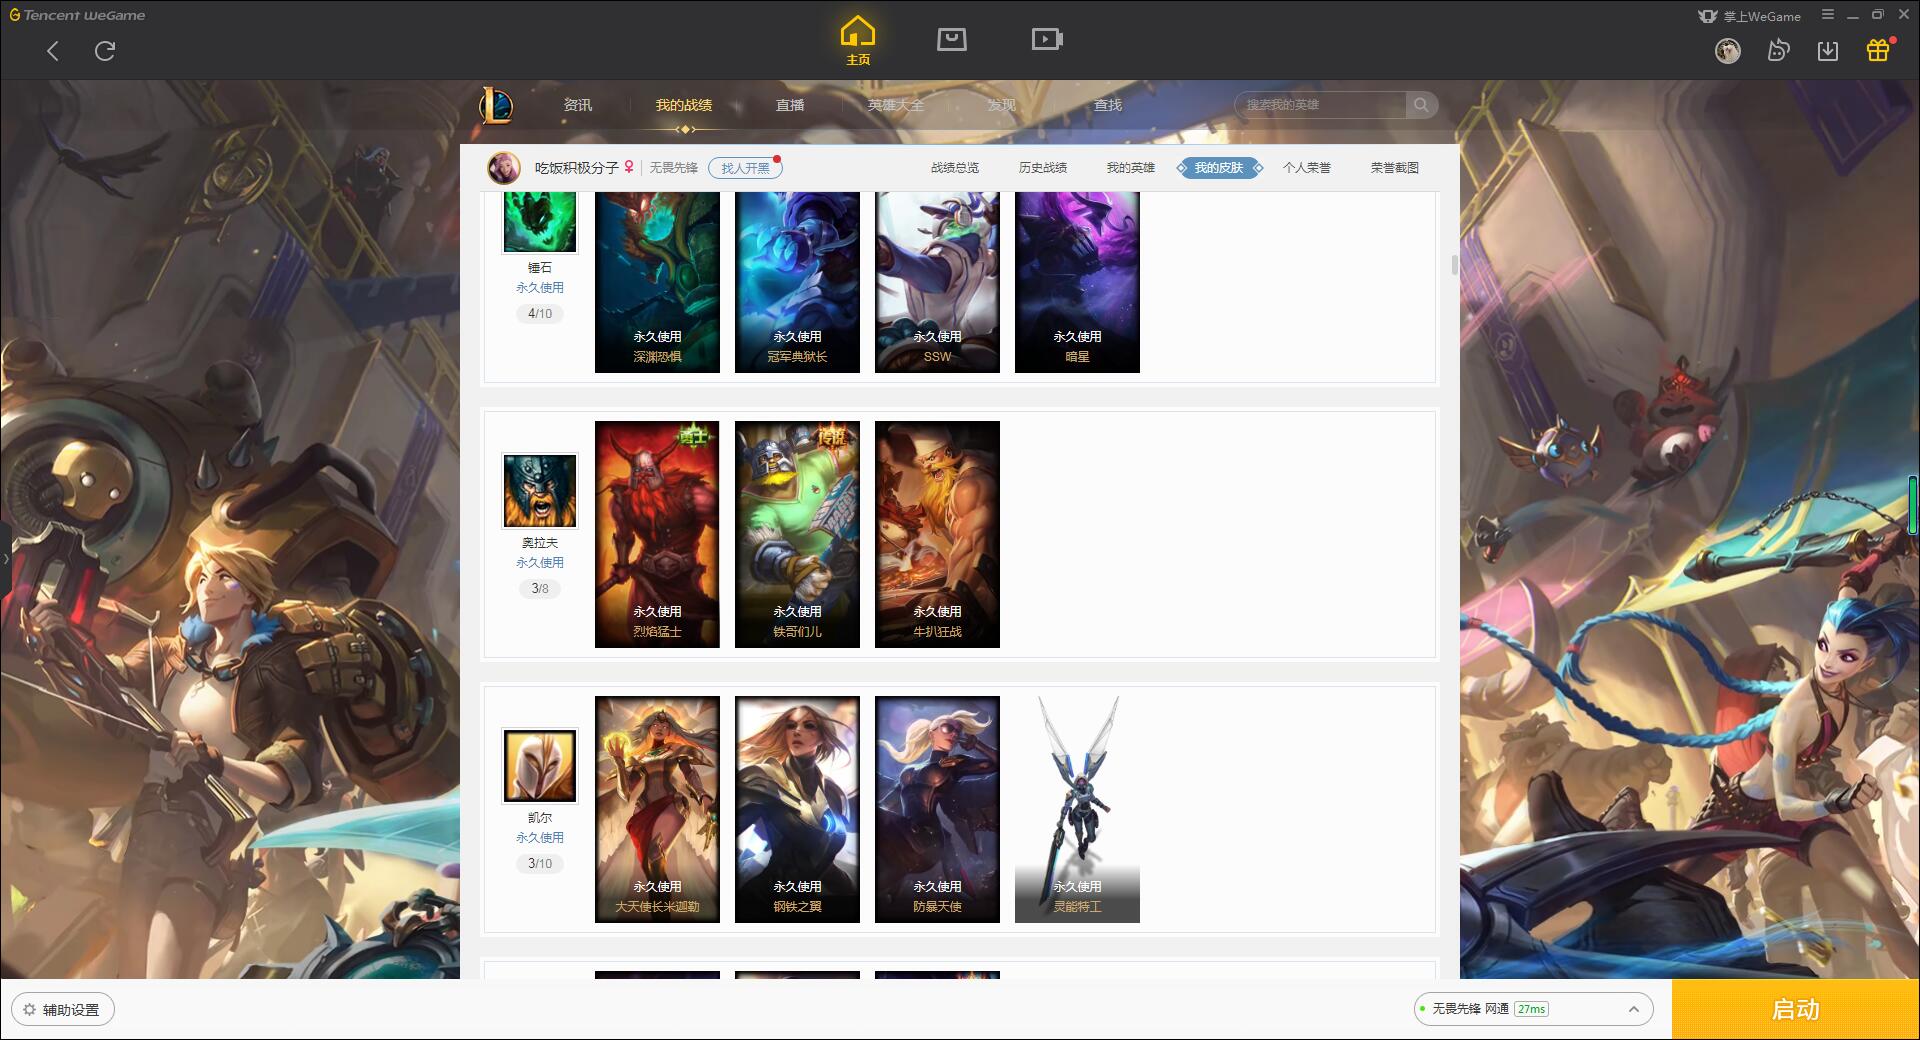Click the 锤石 champion portrait

click(x=540, y=221)
